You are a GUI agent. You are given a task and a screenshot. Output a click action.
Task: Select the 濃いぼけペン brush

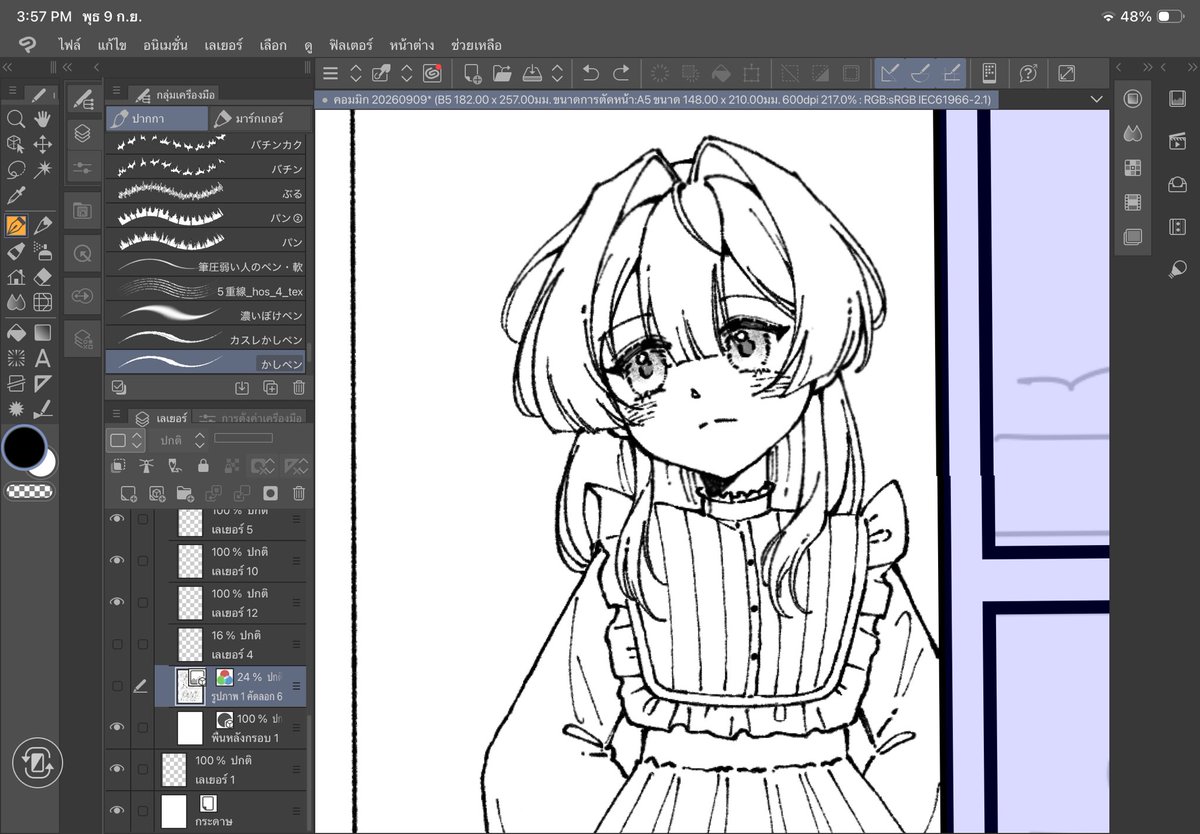pyautogui.click(x=208, y=315)
